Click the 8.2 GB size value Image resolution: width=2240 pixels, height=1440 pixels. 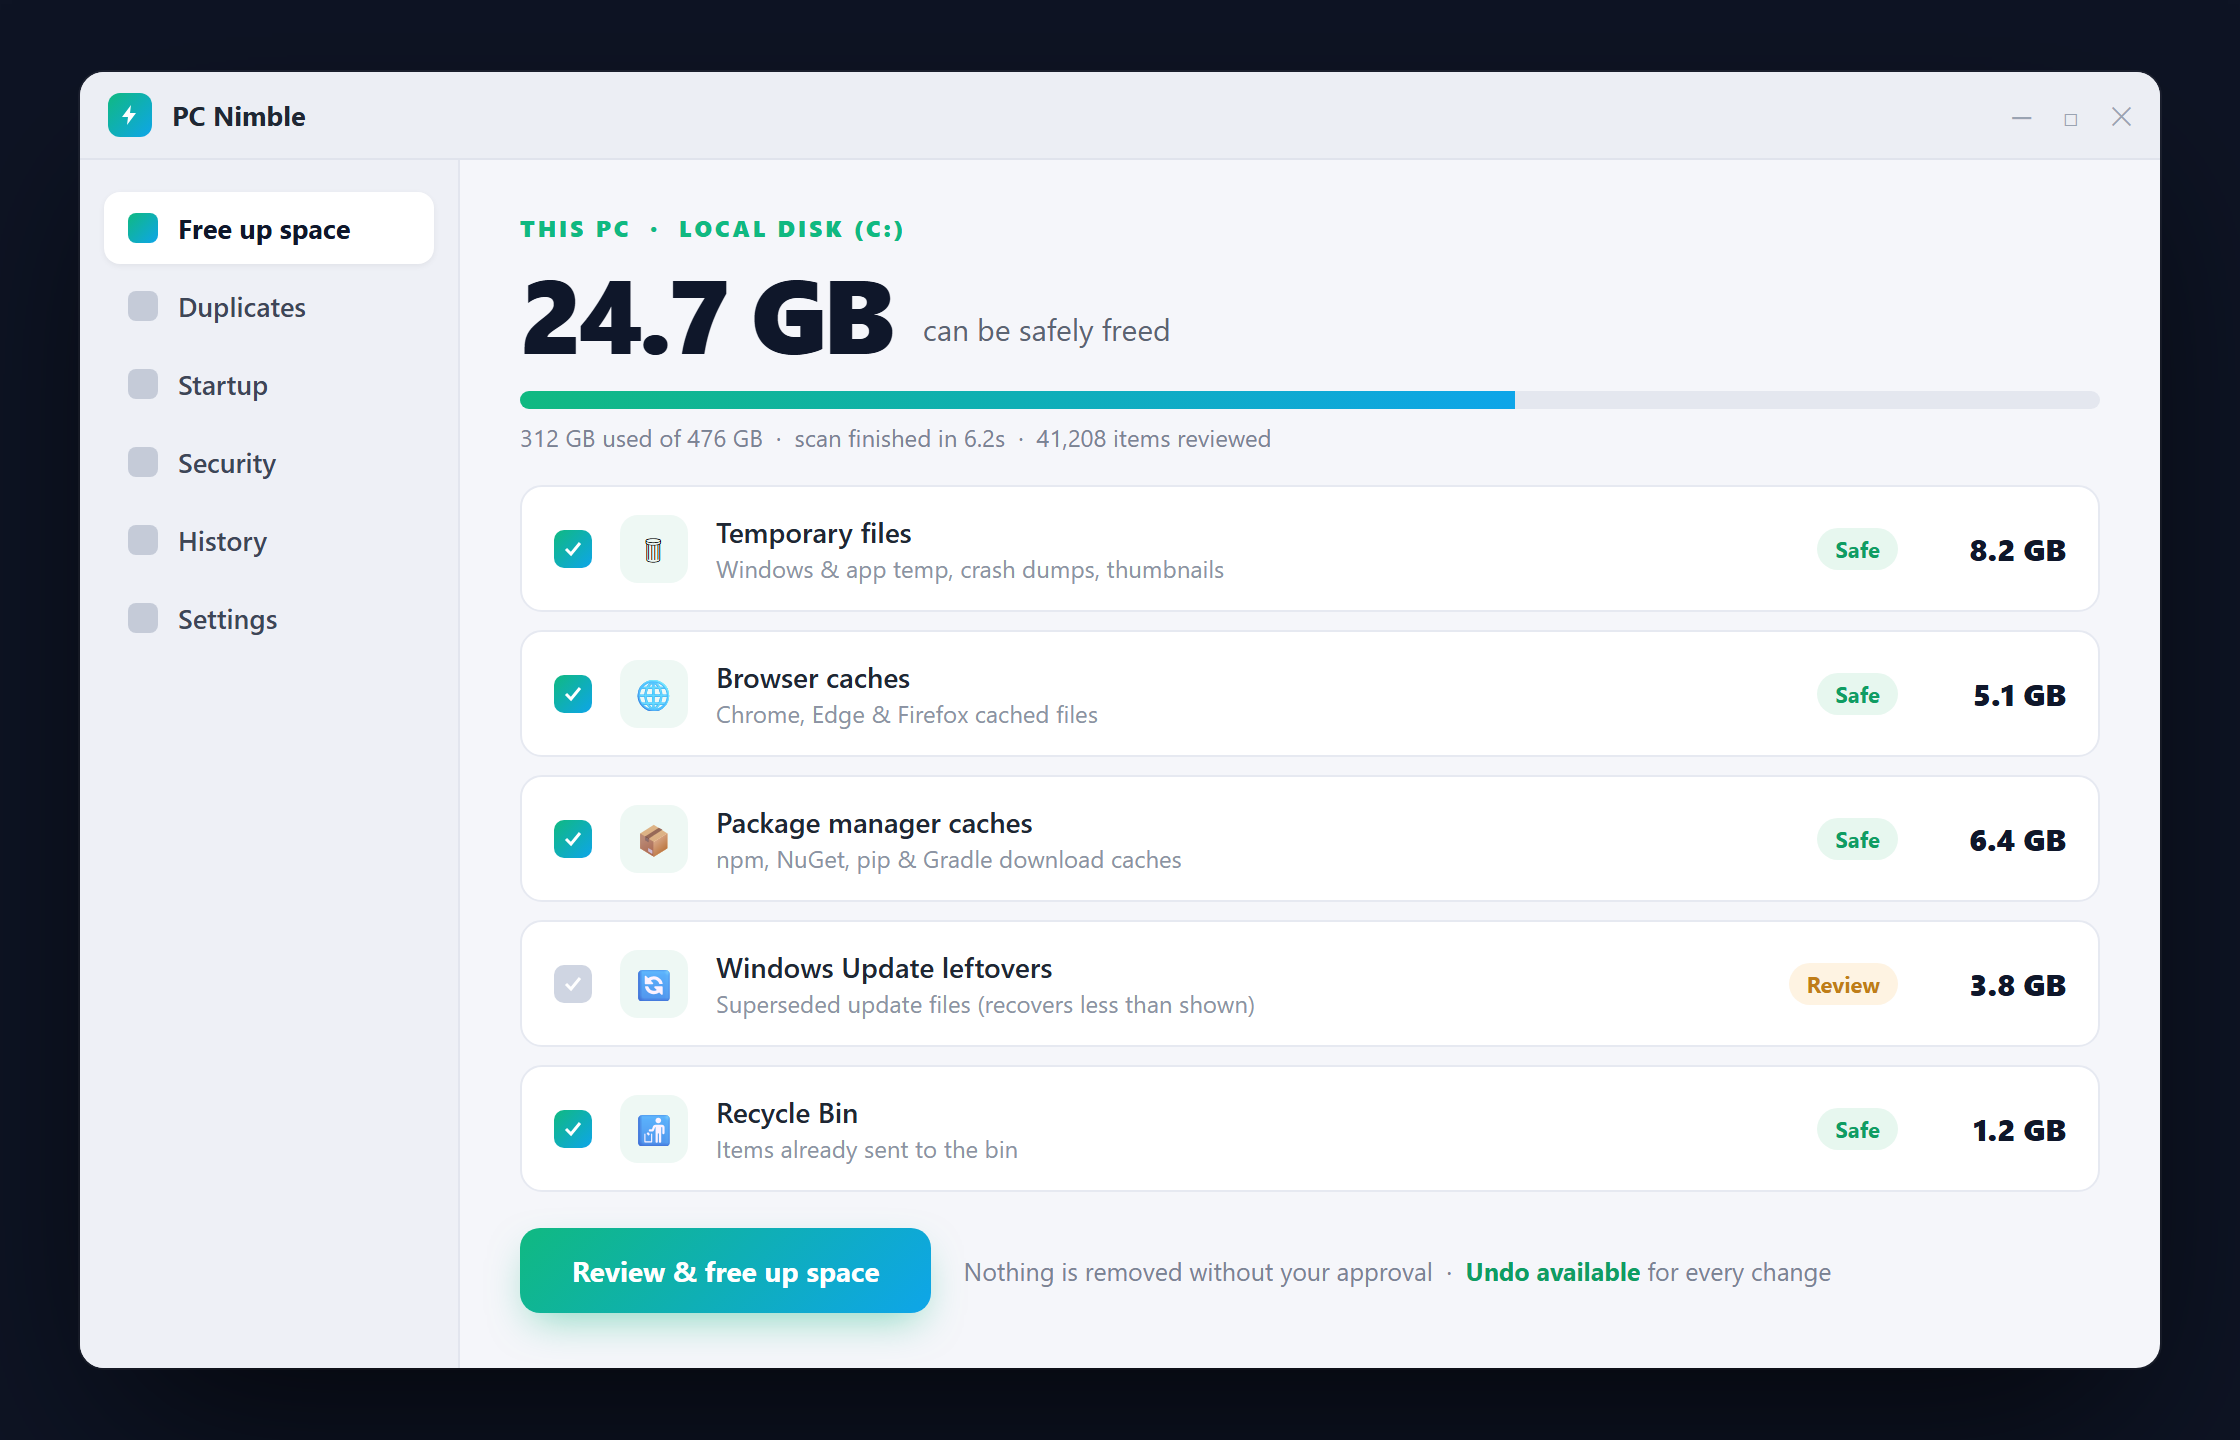tap(2017, 550)
